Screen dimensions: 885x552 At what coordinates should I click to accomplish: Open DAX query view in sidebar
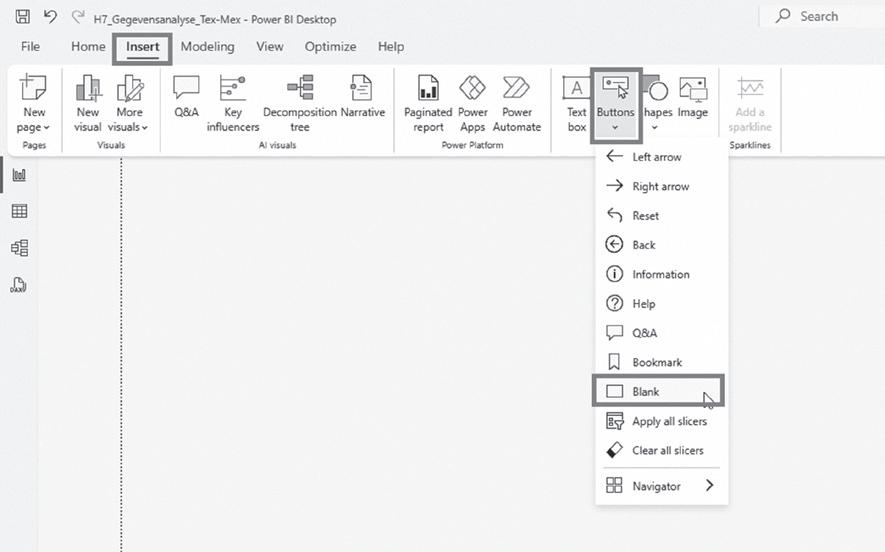click(x=19, y=285)
